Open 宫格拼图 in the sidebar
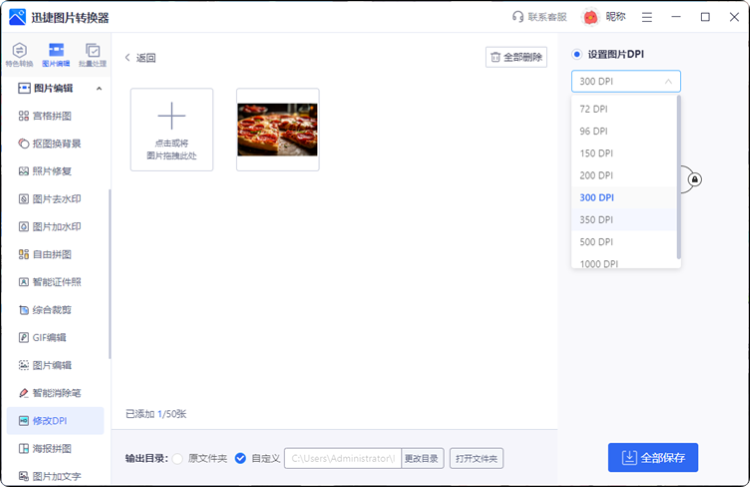 (52, 116)
